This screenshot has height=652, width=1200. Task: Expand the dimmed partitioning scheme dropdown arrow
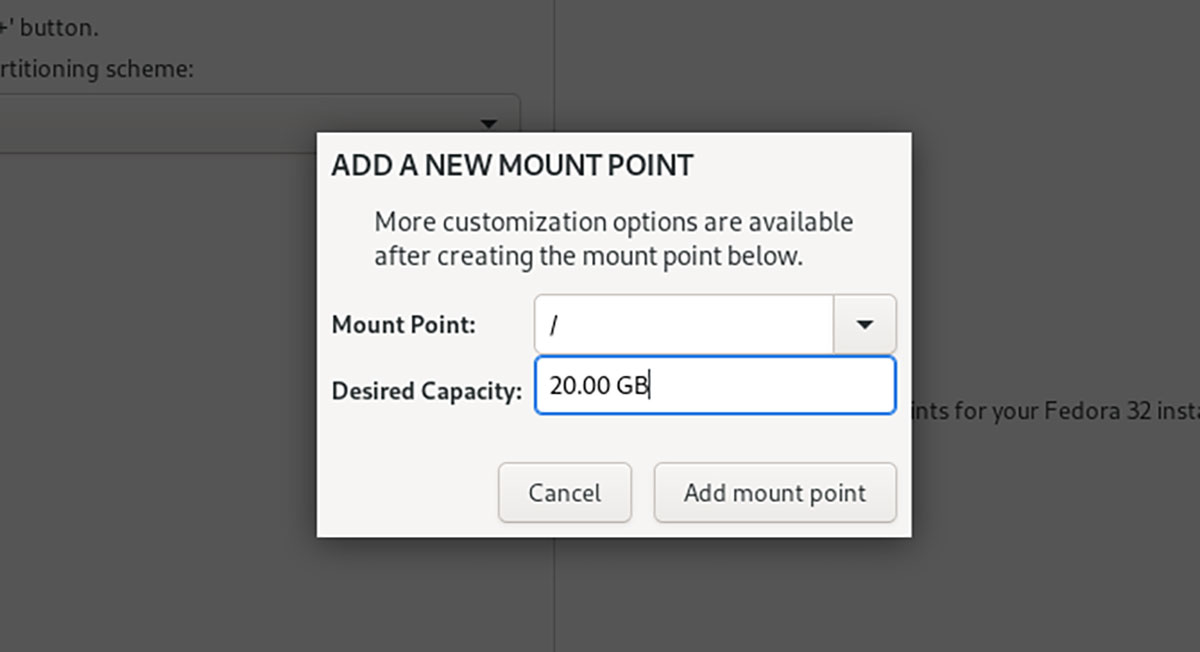pyautogui.click(x=489, y=124)
